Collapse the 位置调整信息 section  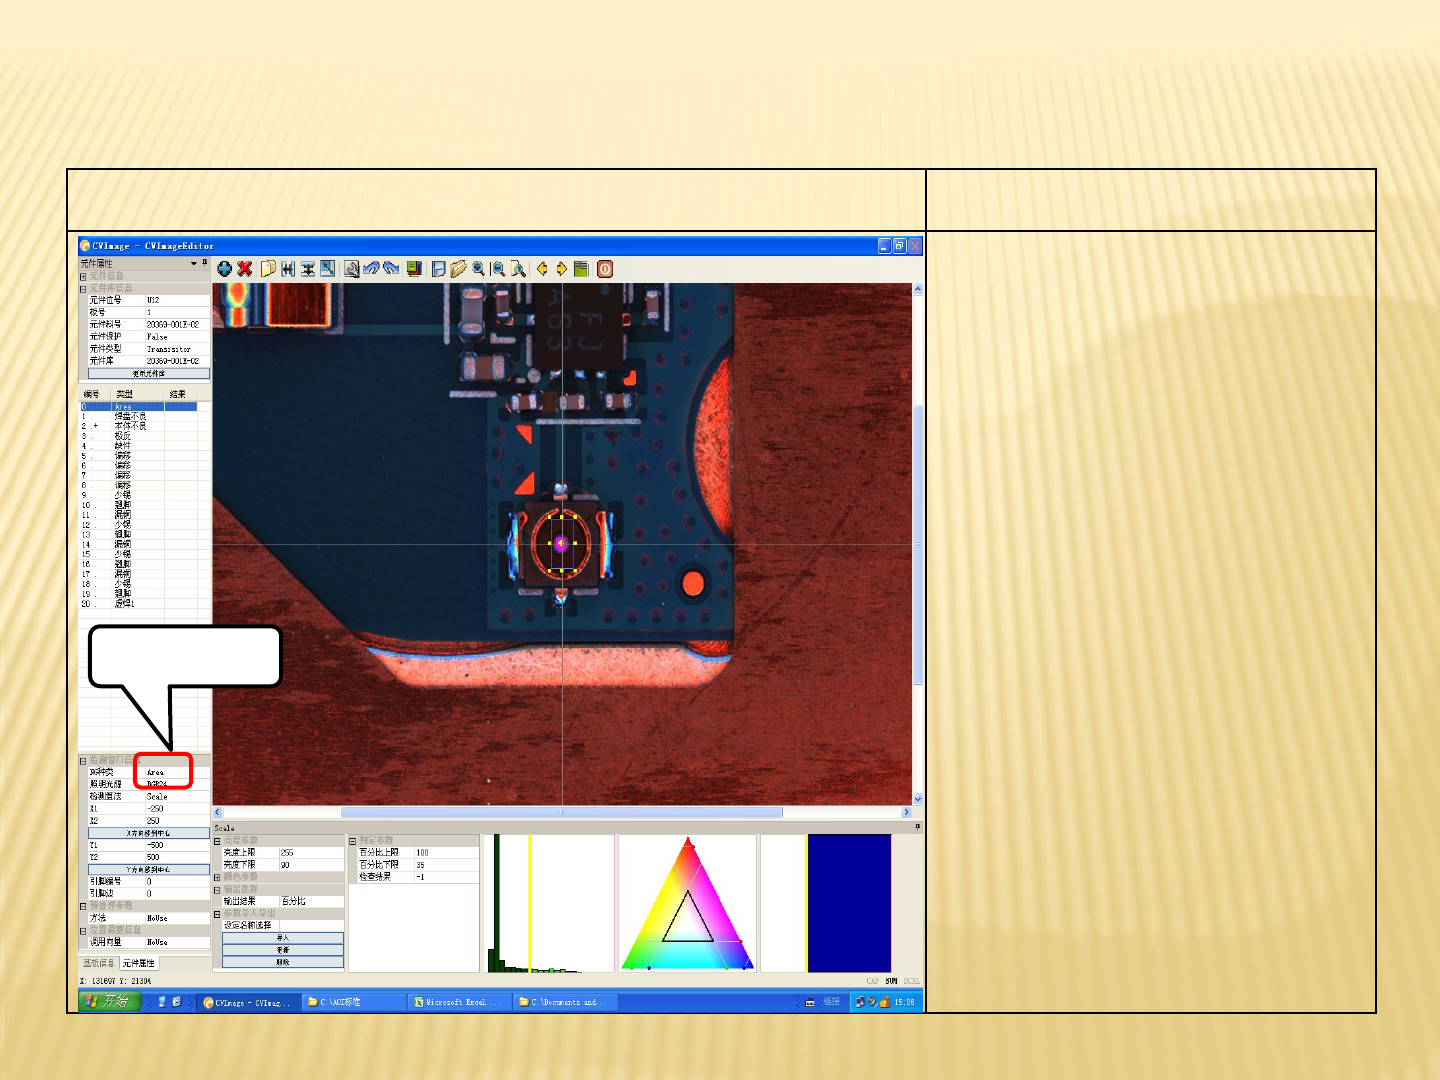click(83, 930)
